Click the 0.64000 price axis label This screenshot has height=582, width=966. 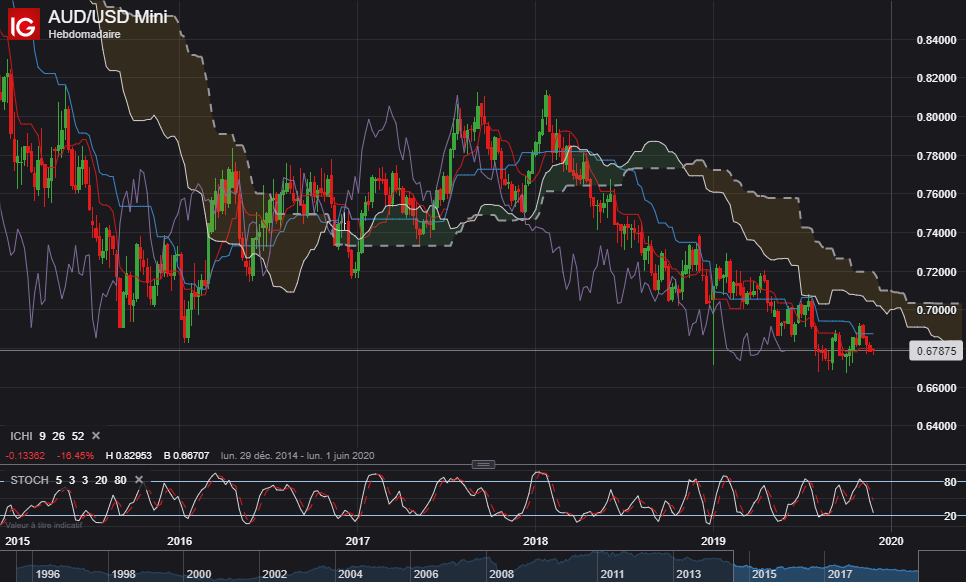(x=936, y=426)
